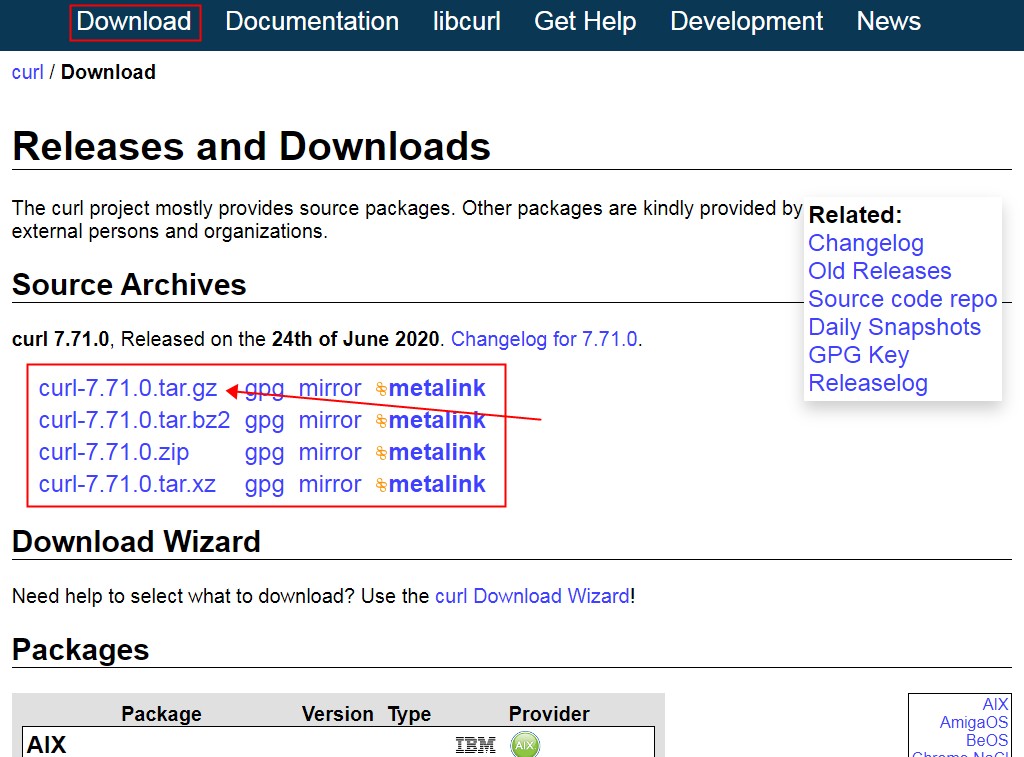View Daily Snapshots from the Related panel
Viewport: 1024px width, 757px height.
pos(894,327)
